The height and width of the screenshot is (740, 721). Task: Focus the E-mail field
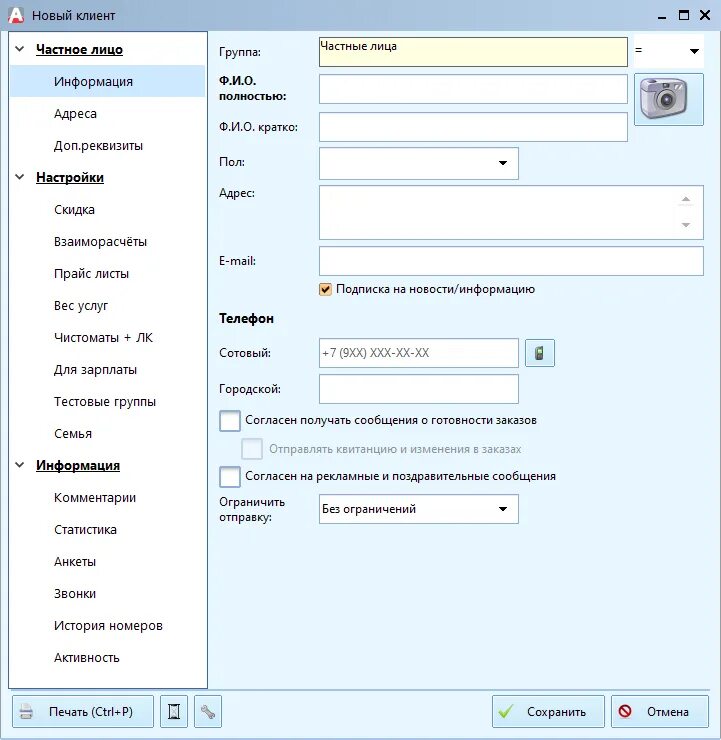[511, 261]
